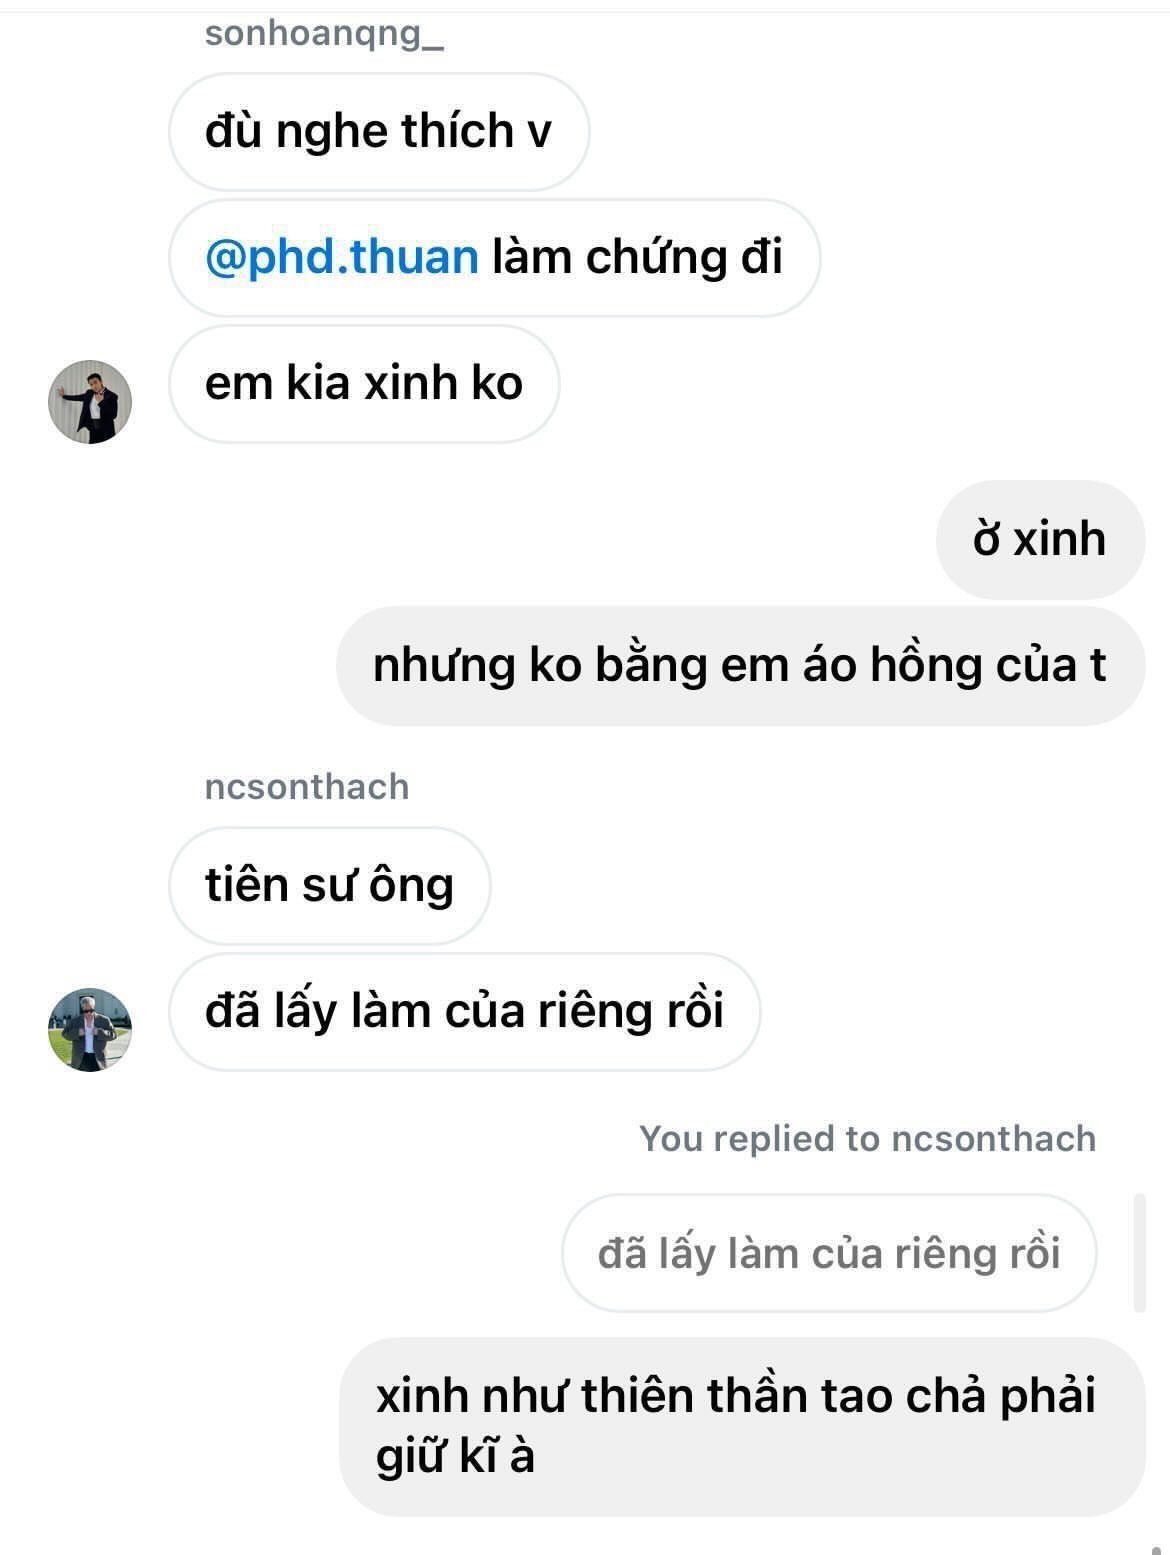Screen dimensions: 1170x1555
Task: Select ncsonthach's 'đã lấy làm của riêng rồi' message
Action: [465, 1012]
